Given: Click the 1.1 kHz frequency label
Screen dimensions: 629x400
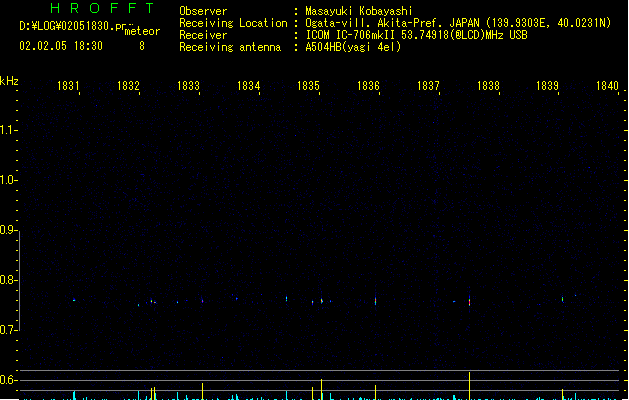Looking at the screenshot, I should tap(8, 130).
